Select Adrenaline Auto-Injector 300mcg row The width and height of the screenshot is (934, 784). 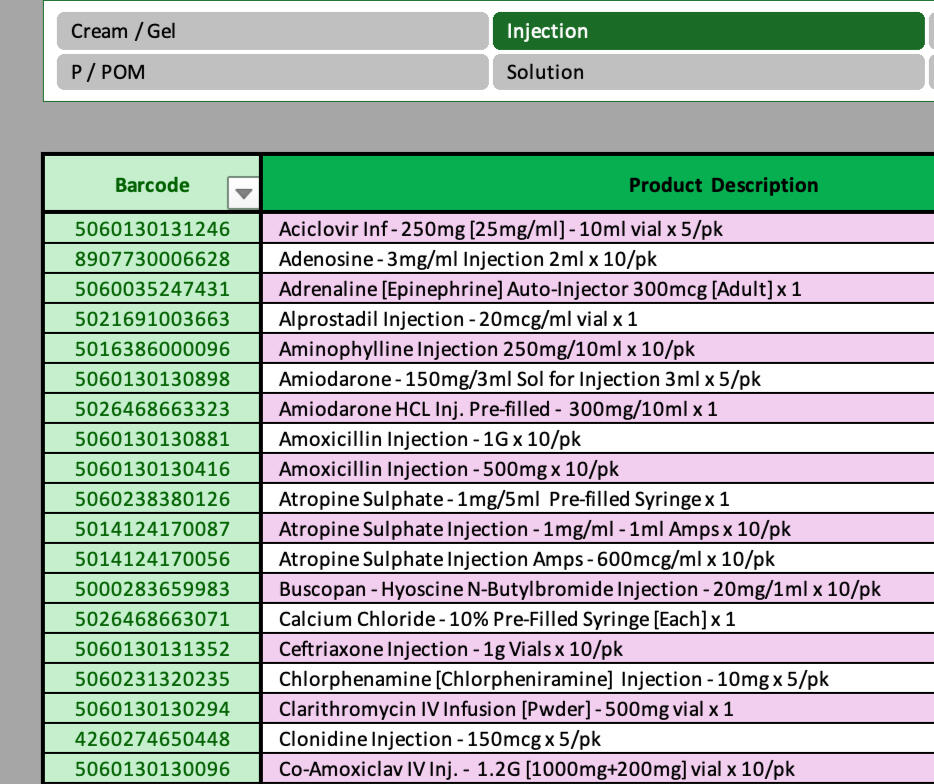click(x=540, y=289)
